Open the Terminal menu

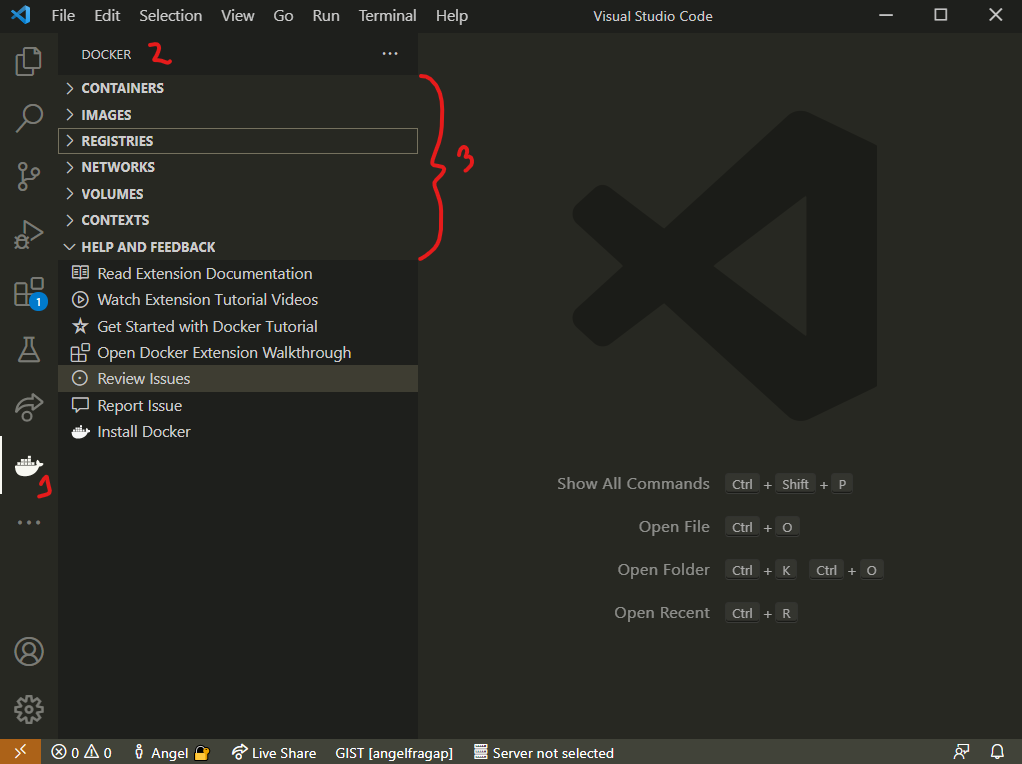387,16
